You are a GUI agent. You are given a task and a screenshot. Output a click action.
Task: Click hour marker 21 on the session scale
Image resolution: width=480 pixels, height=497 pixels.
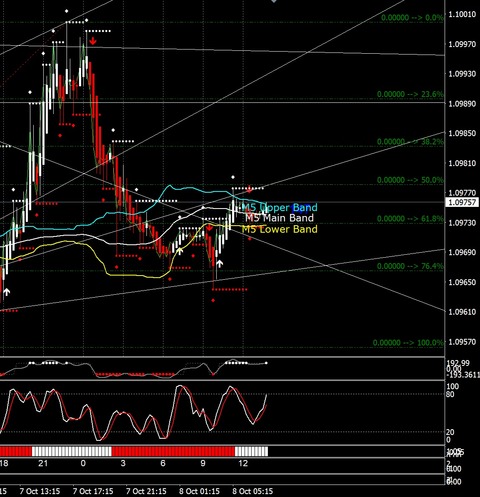click(43, 463)
